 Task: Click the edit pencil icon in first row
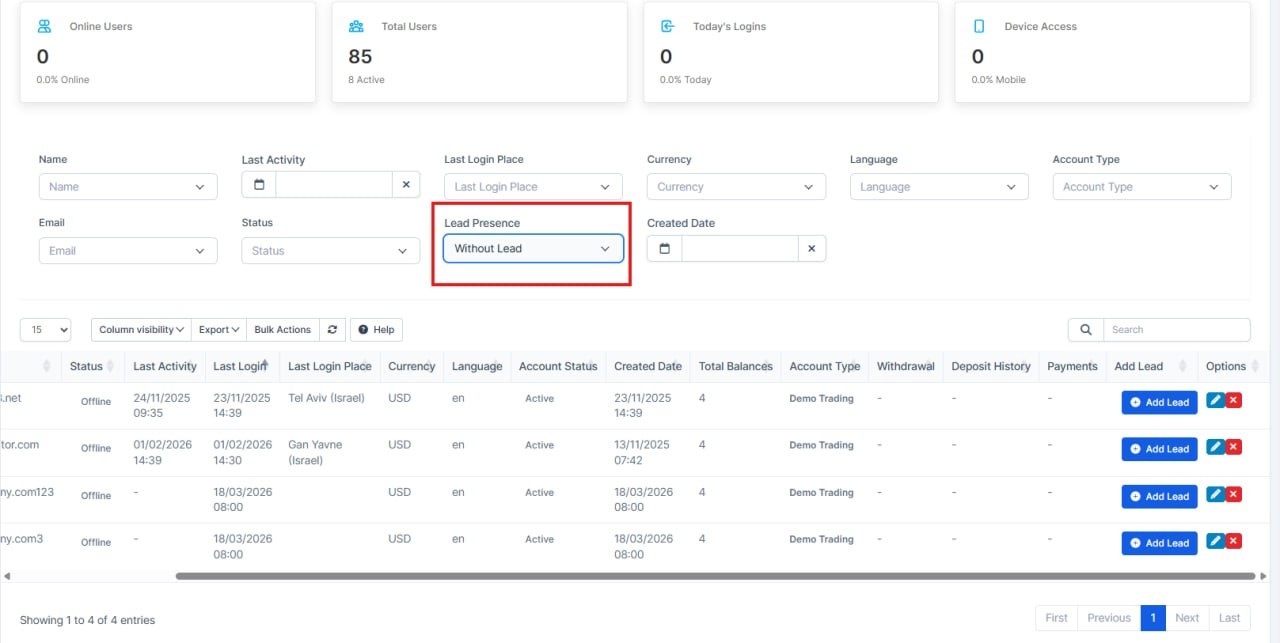1215,401
